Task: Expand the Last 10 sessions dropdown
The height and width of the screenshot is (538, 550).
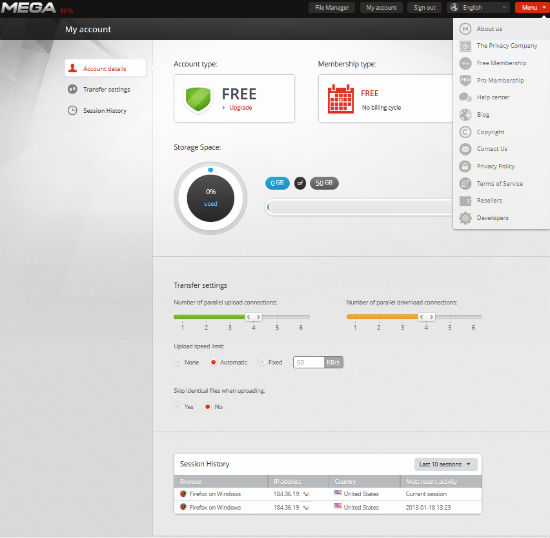Action: [445, 464]
